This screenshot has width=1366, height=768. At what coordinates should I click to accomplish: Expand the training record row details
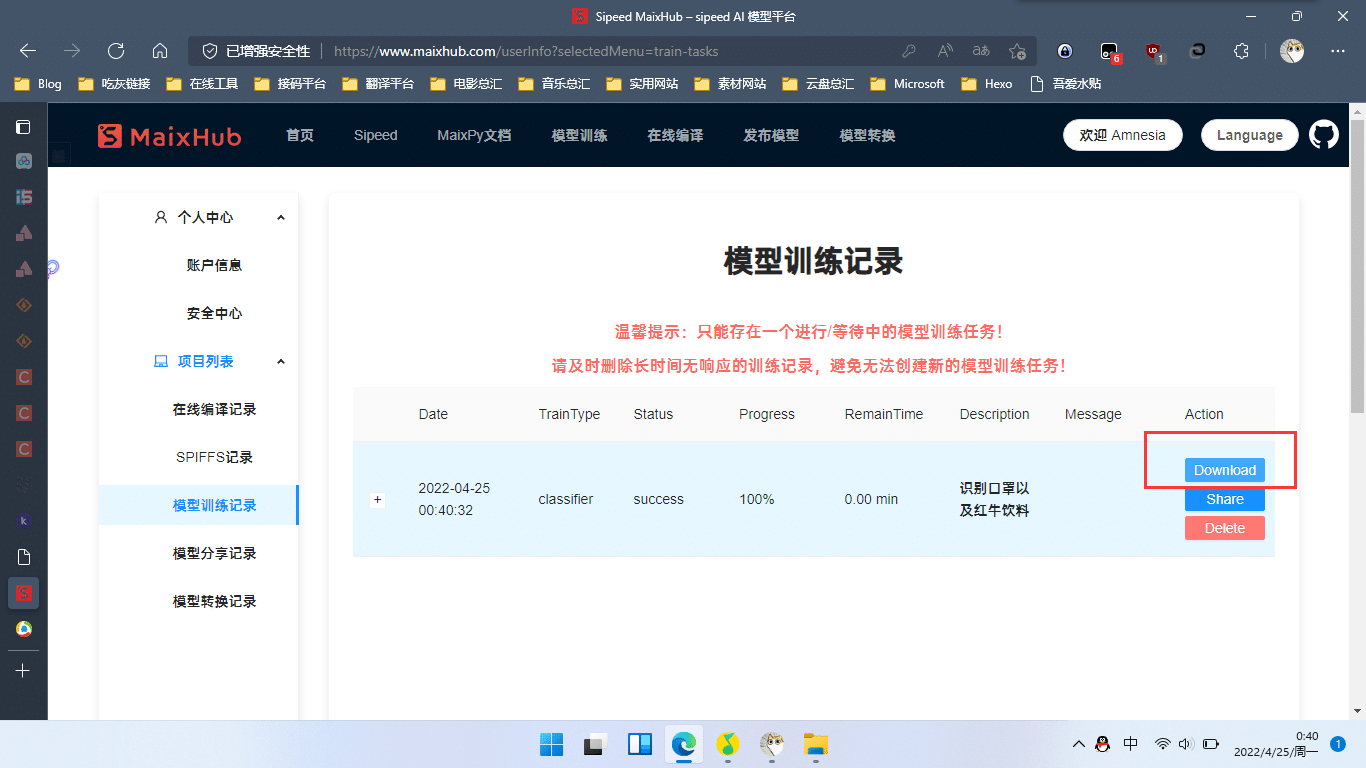tap(377, 499)
